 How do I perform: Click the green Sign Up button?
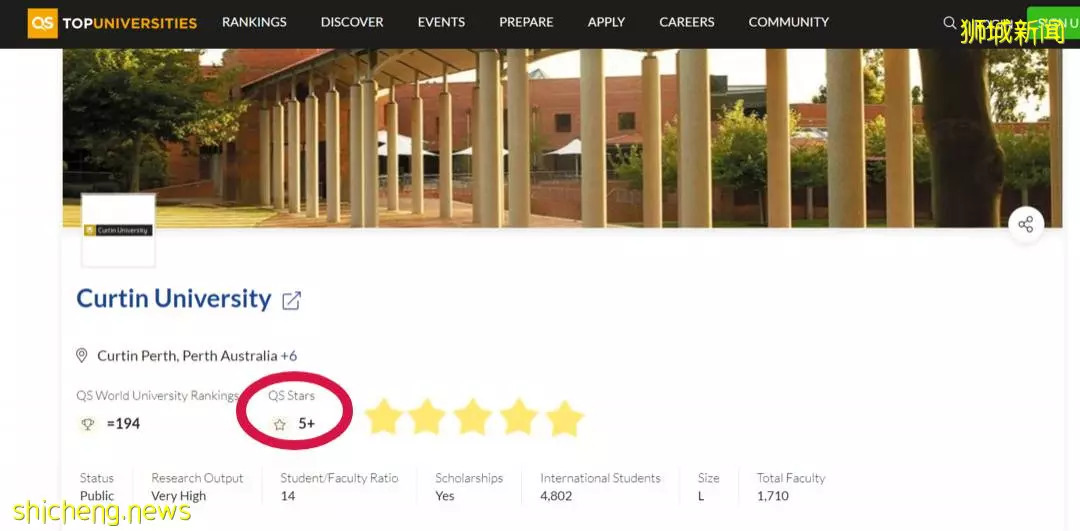[x=1053, y=23]
